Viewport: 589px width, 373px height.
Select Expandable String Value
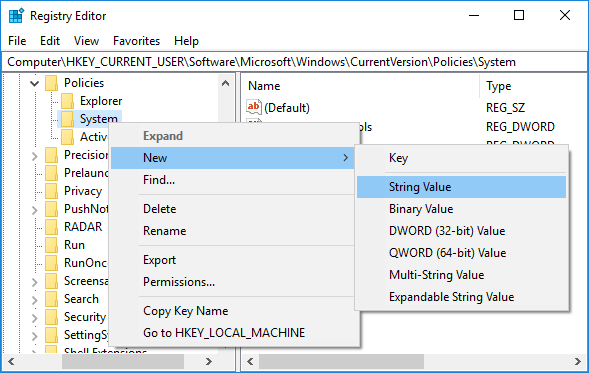[x=461, y=297]
